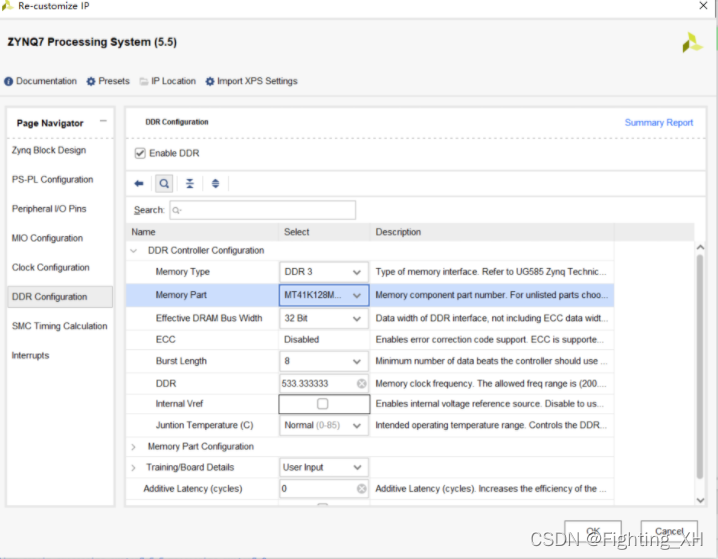The height and width of the screenshot is (559, 718).
Task: Click the Name column header
Action: tap(202, 232)
